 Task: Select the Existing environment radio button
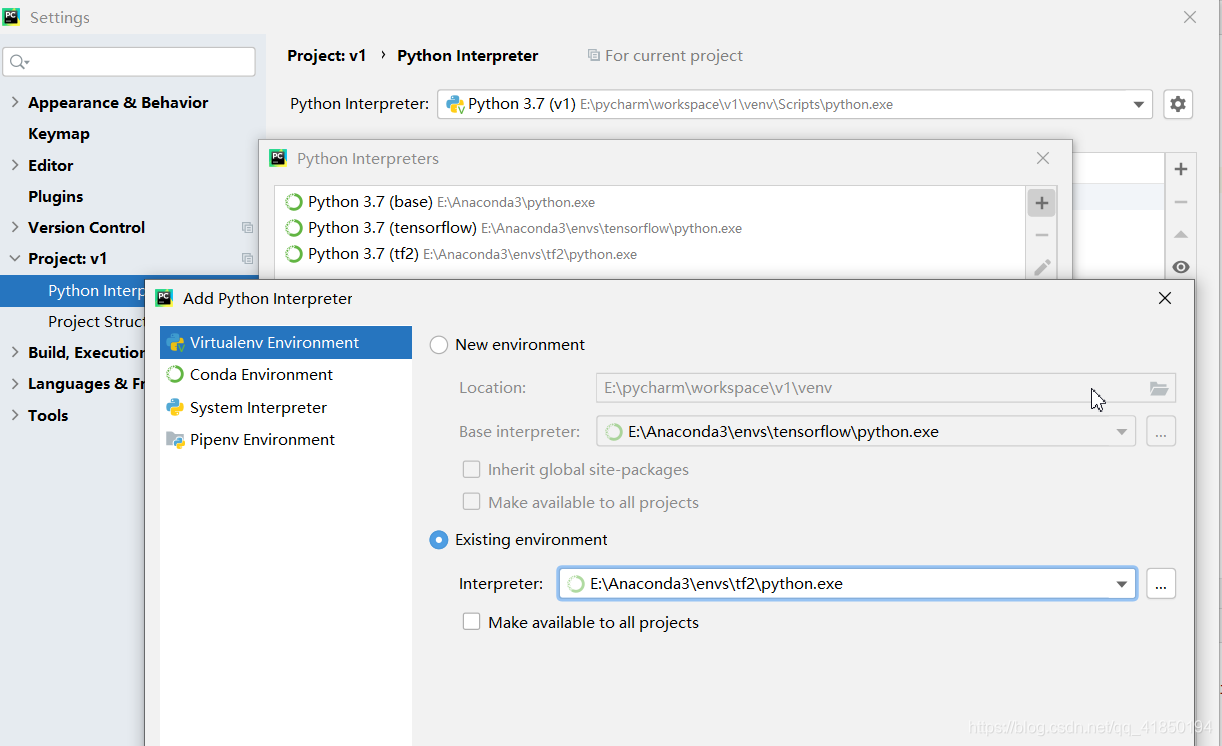tap(439, 540)
